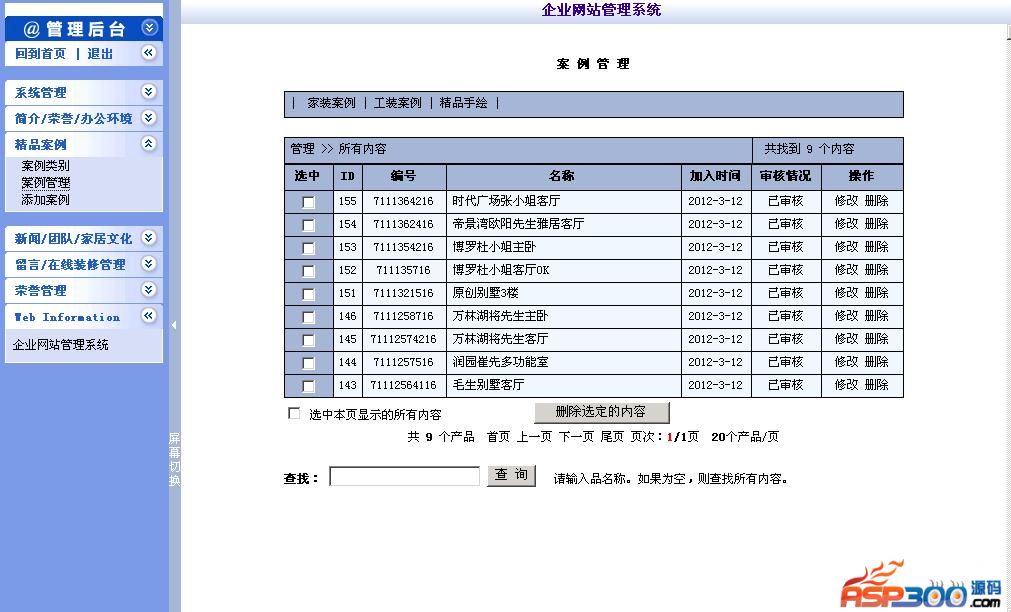Click case number 71112564116

[x=403, y=385]
